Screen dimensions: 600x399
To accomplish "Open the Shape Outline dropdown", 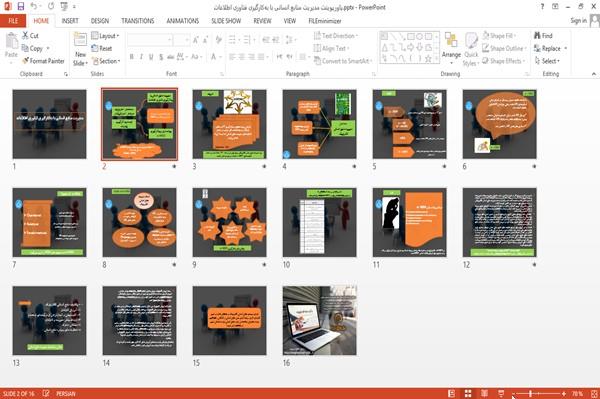I will coord(504,48).
